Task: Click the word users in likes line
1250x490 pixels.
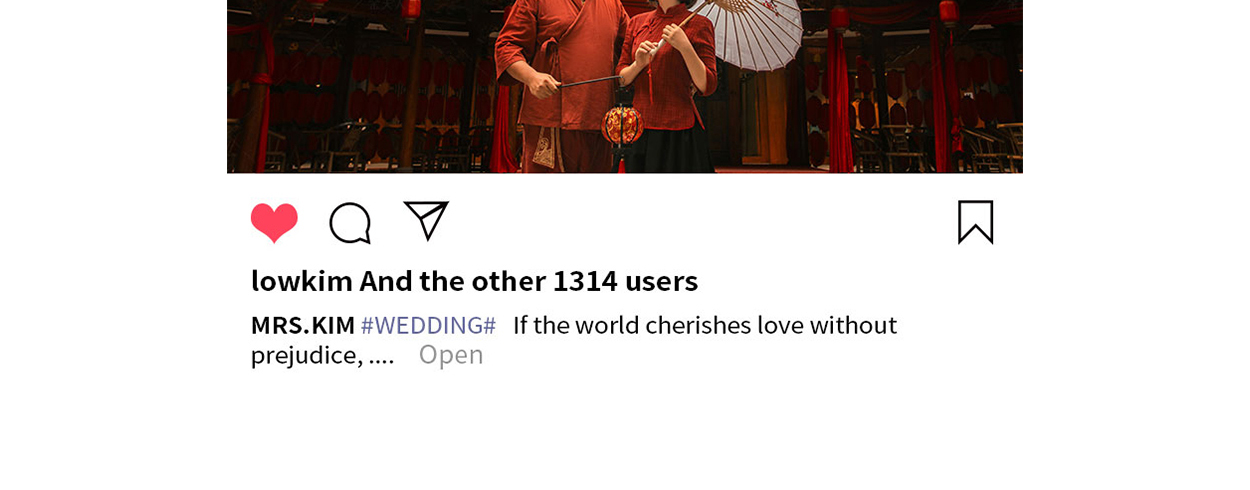Action: coord(662,281)
